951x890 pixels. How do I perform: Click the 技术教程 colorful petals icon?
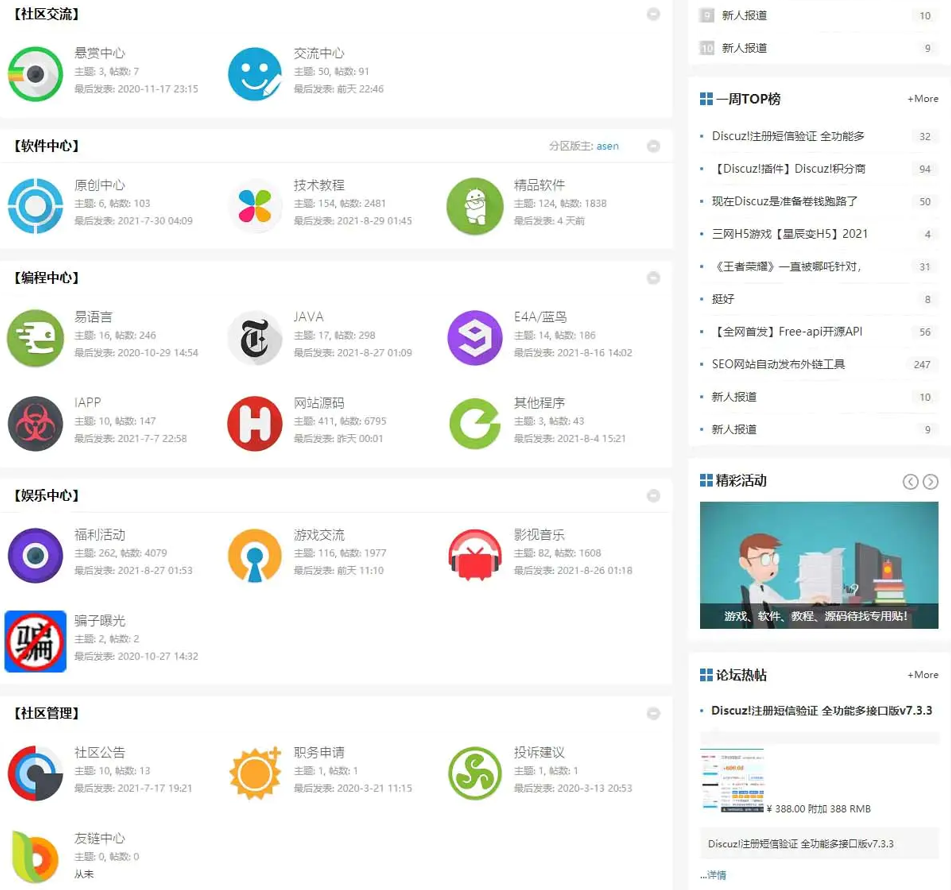[254, 206]
